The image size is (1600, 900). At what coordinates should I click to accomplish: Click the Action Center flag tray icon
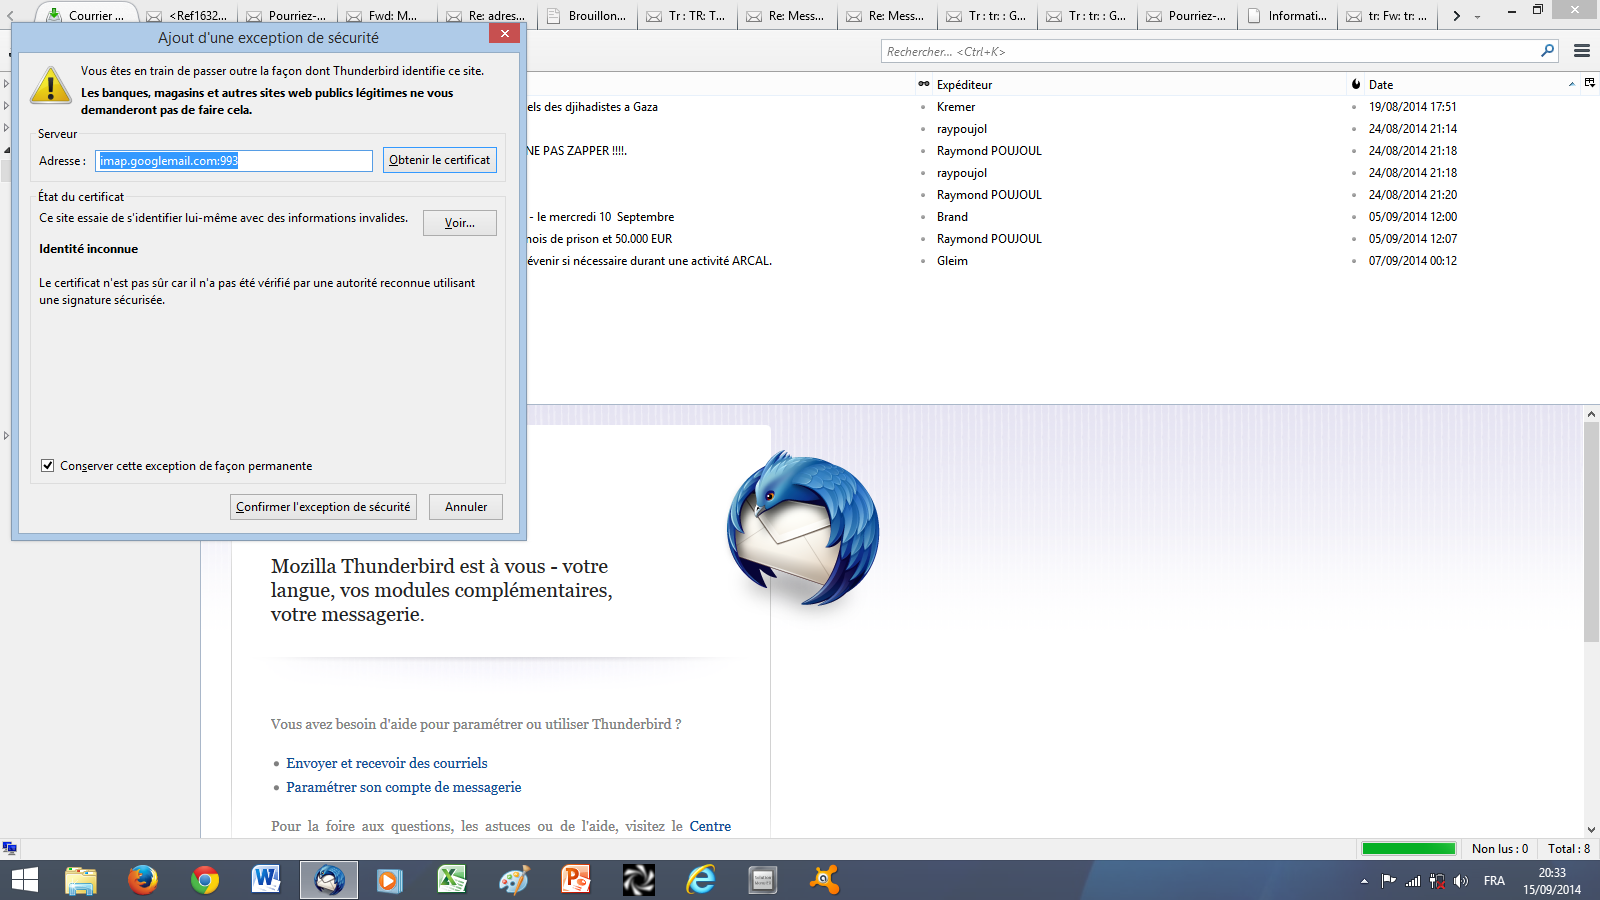point(1389,881)
